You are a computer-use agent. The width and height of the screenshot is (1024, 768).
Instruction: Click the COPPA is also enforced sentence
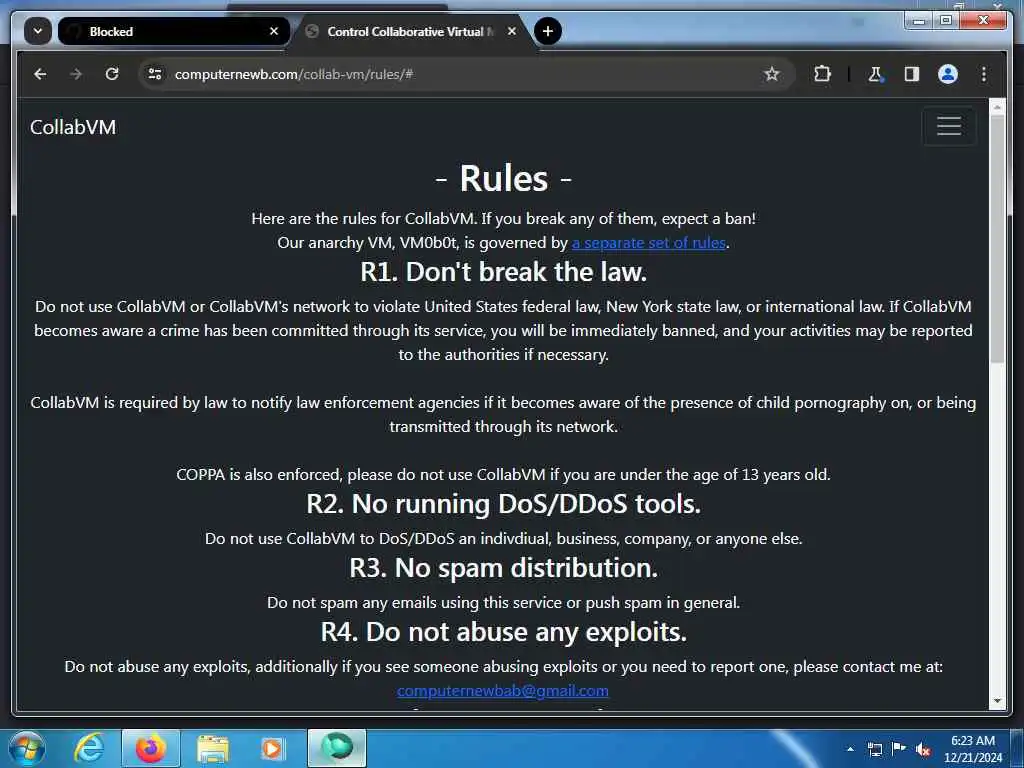[x=504, y=475]
